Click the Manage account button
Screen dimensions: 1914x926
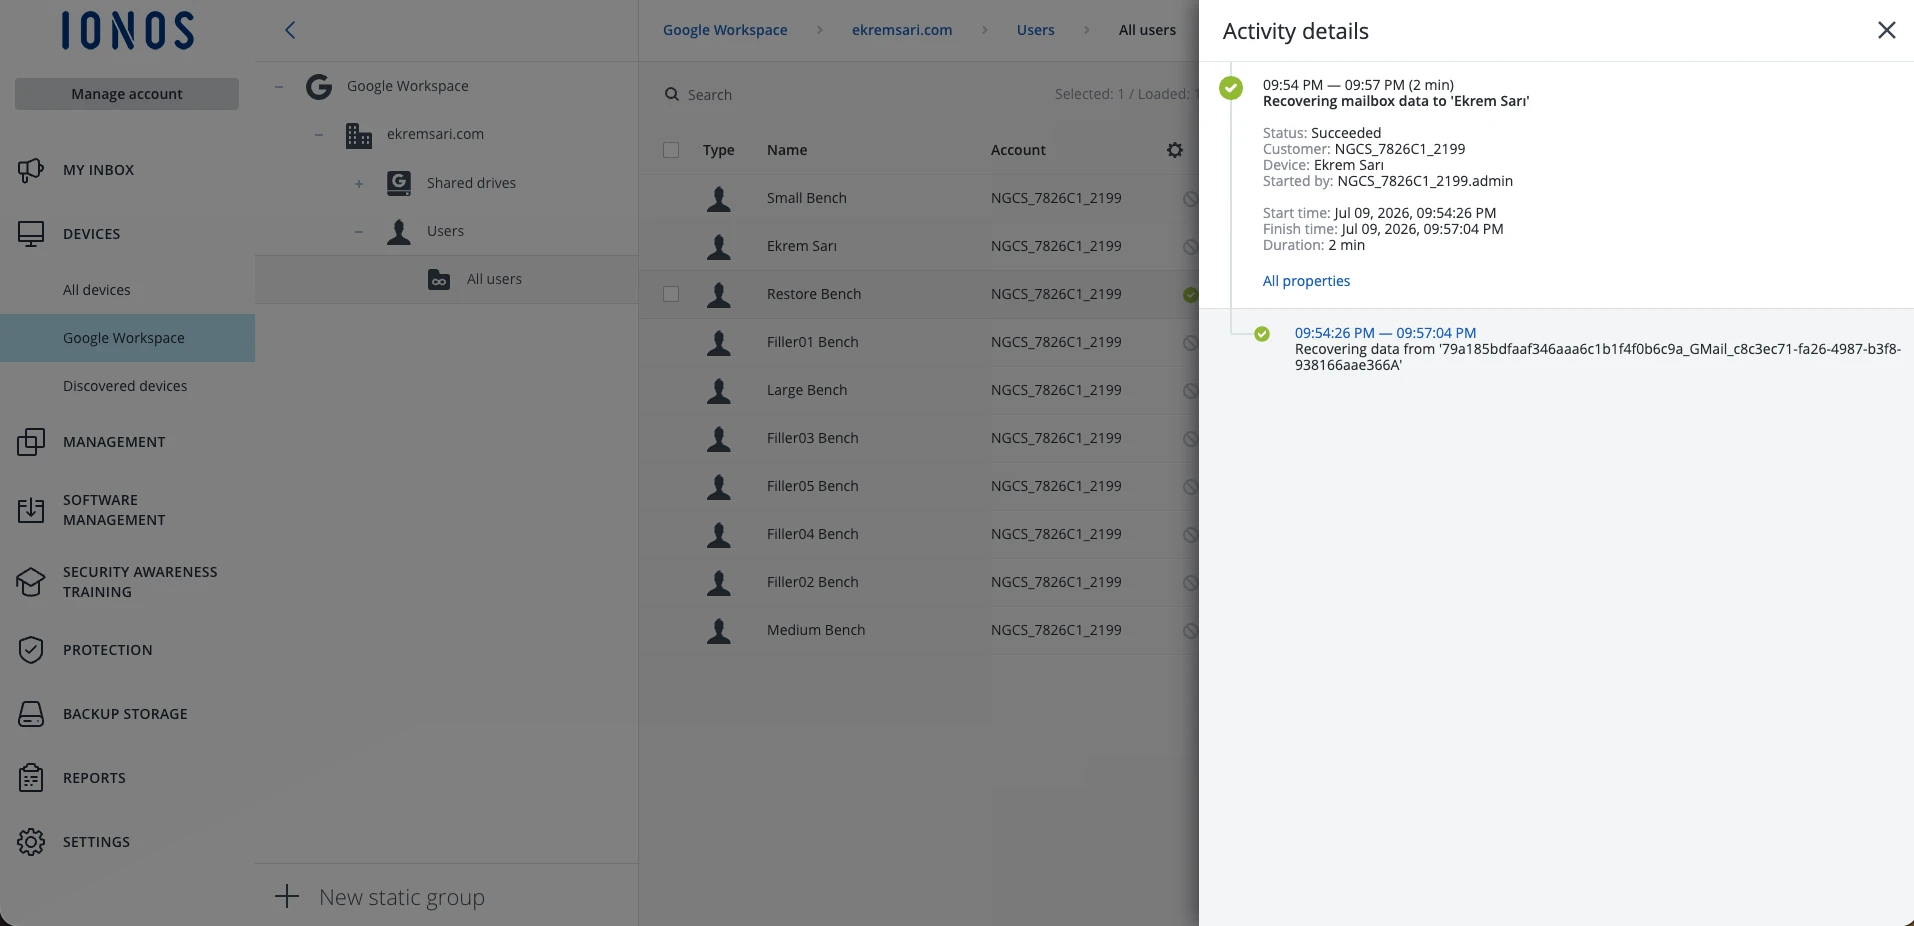[x=127, y=94]
